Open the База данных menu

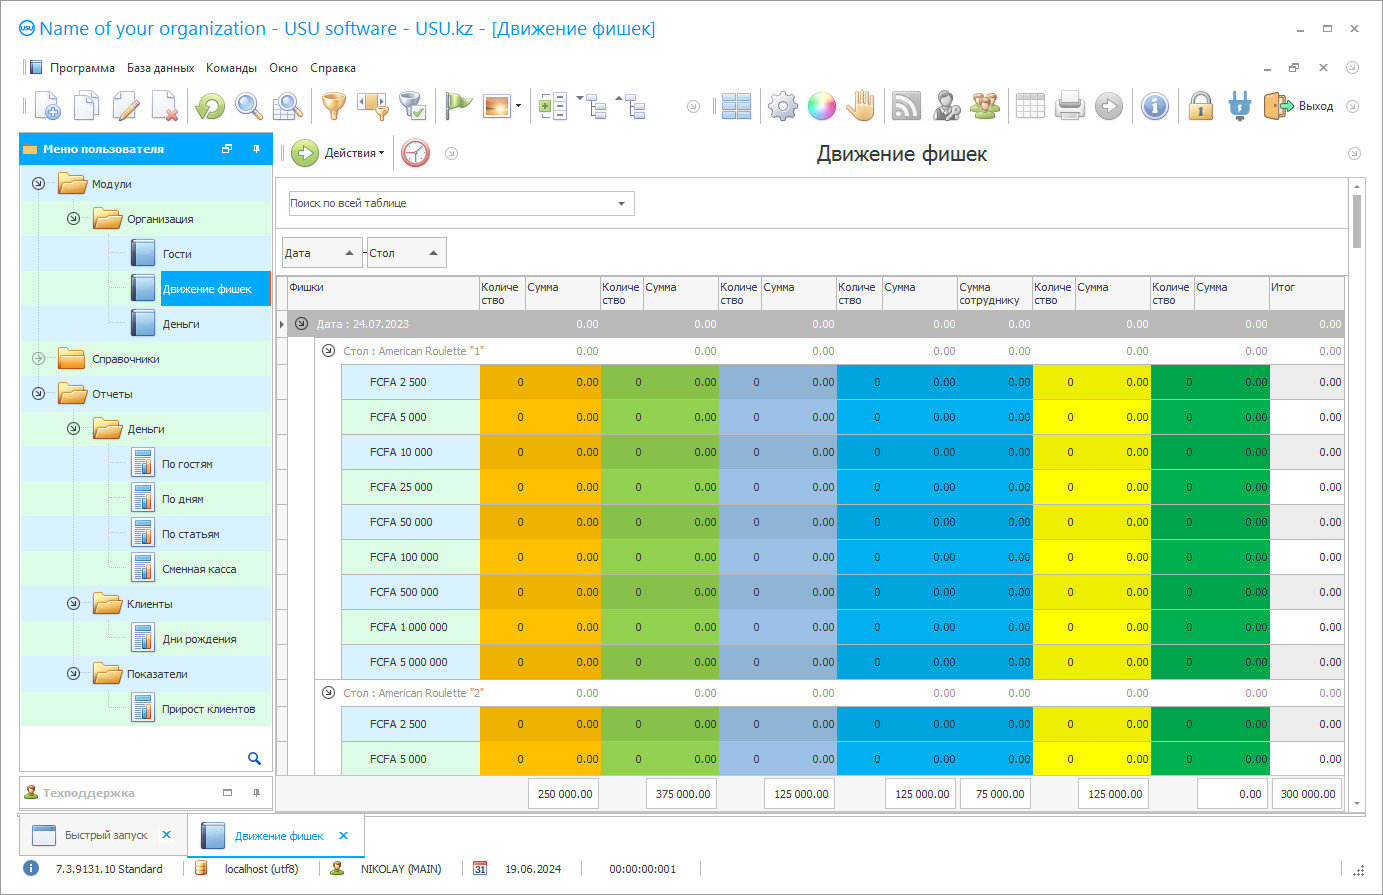[160, 68]
